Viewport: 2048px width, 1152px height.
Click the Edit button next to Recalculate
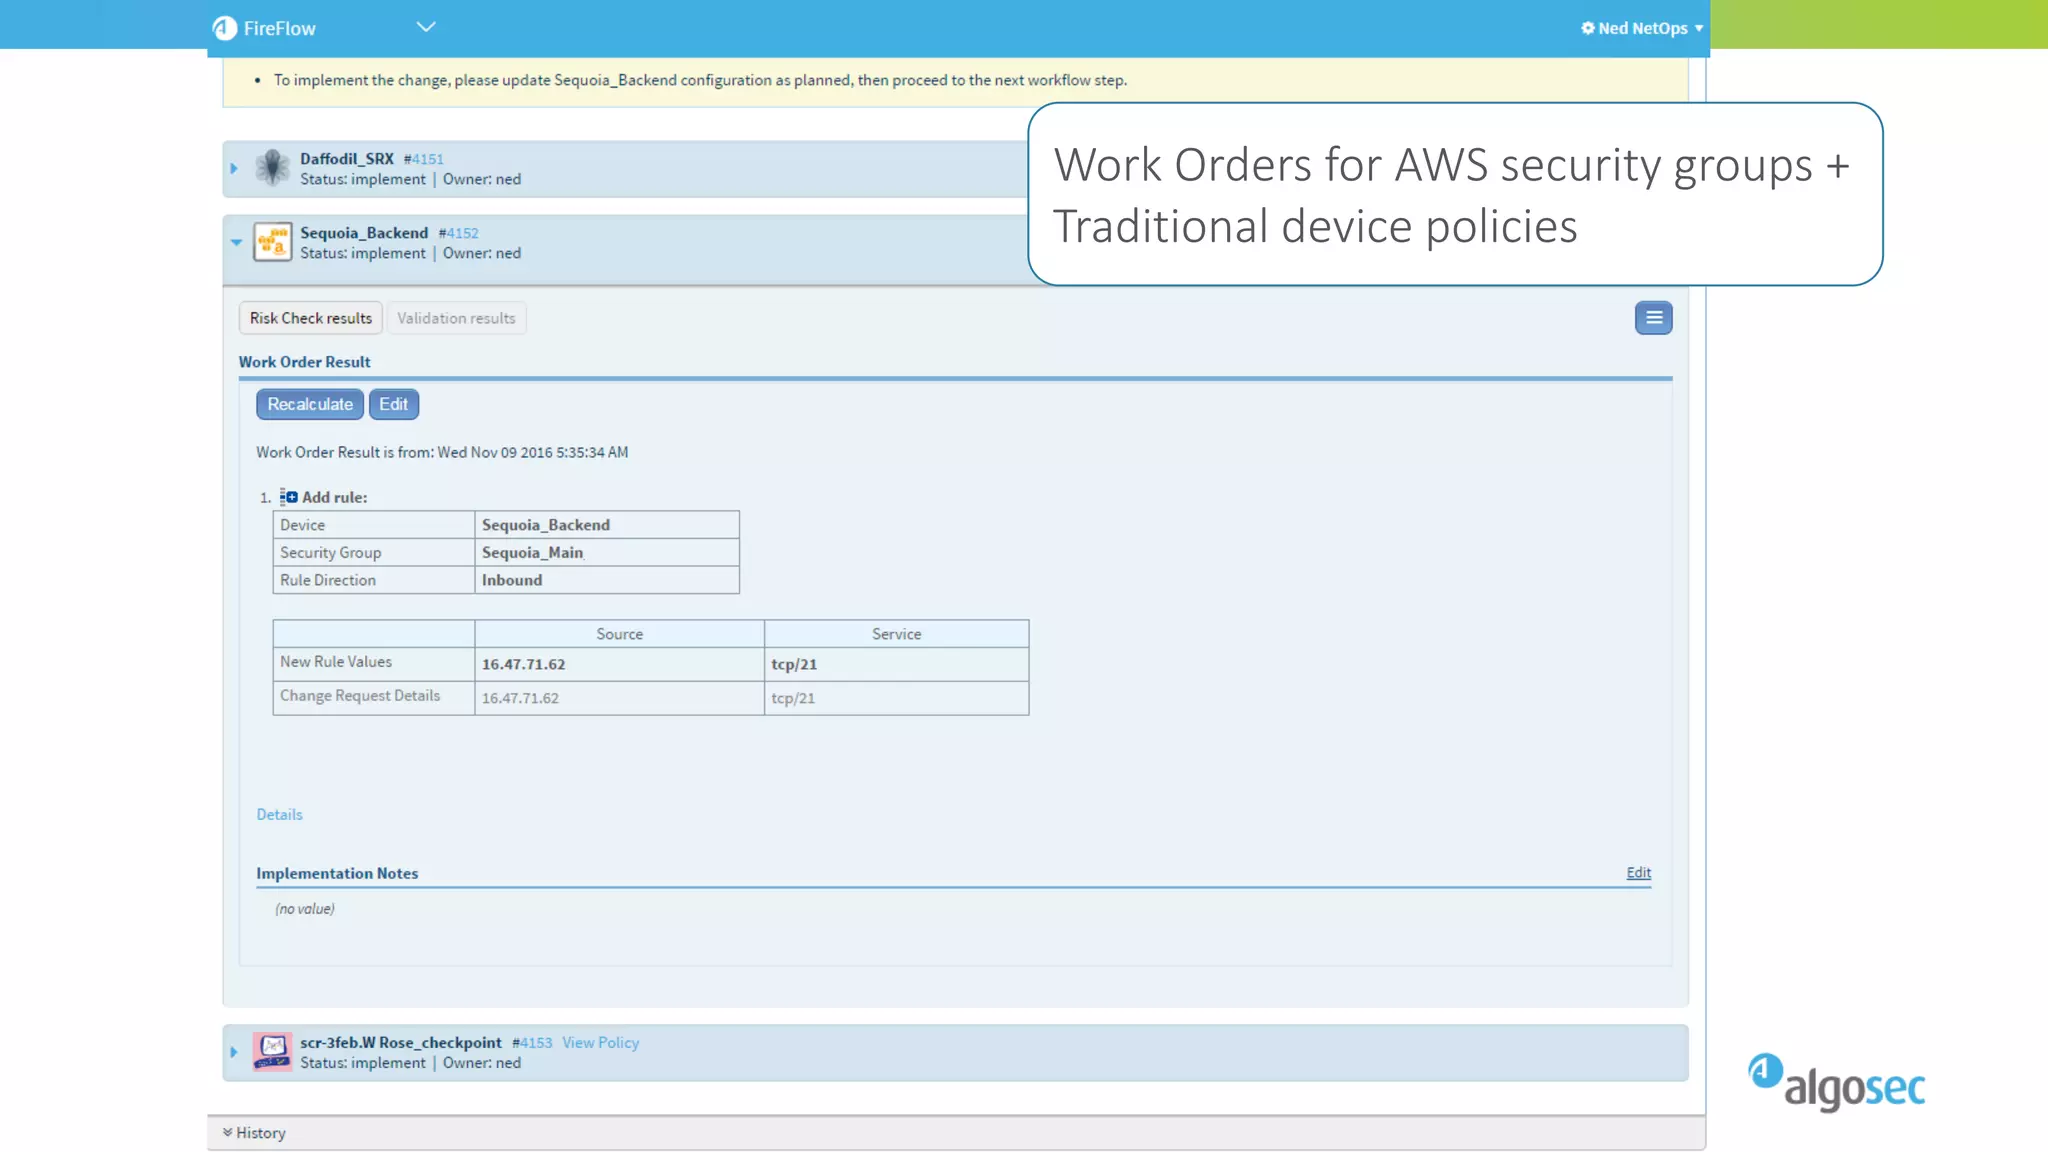393,404
